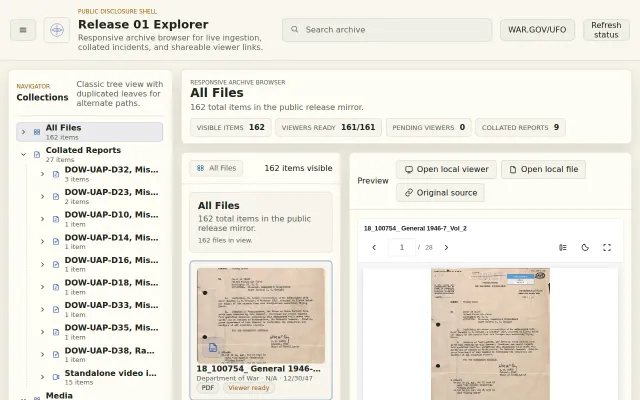Click the Release 01 Explorer logo icon
Viewport: 640px width, 400px height.
point(57,30)
